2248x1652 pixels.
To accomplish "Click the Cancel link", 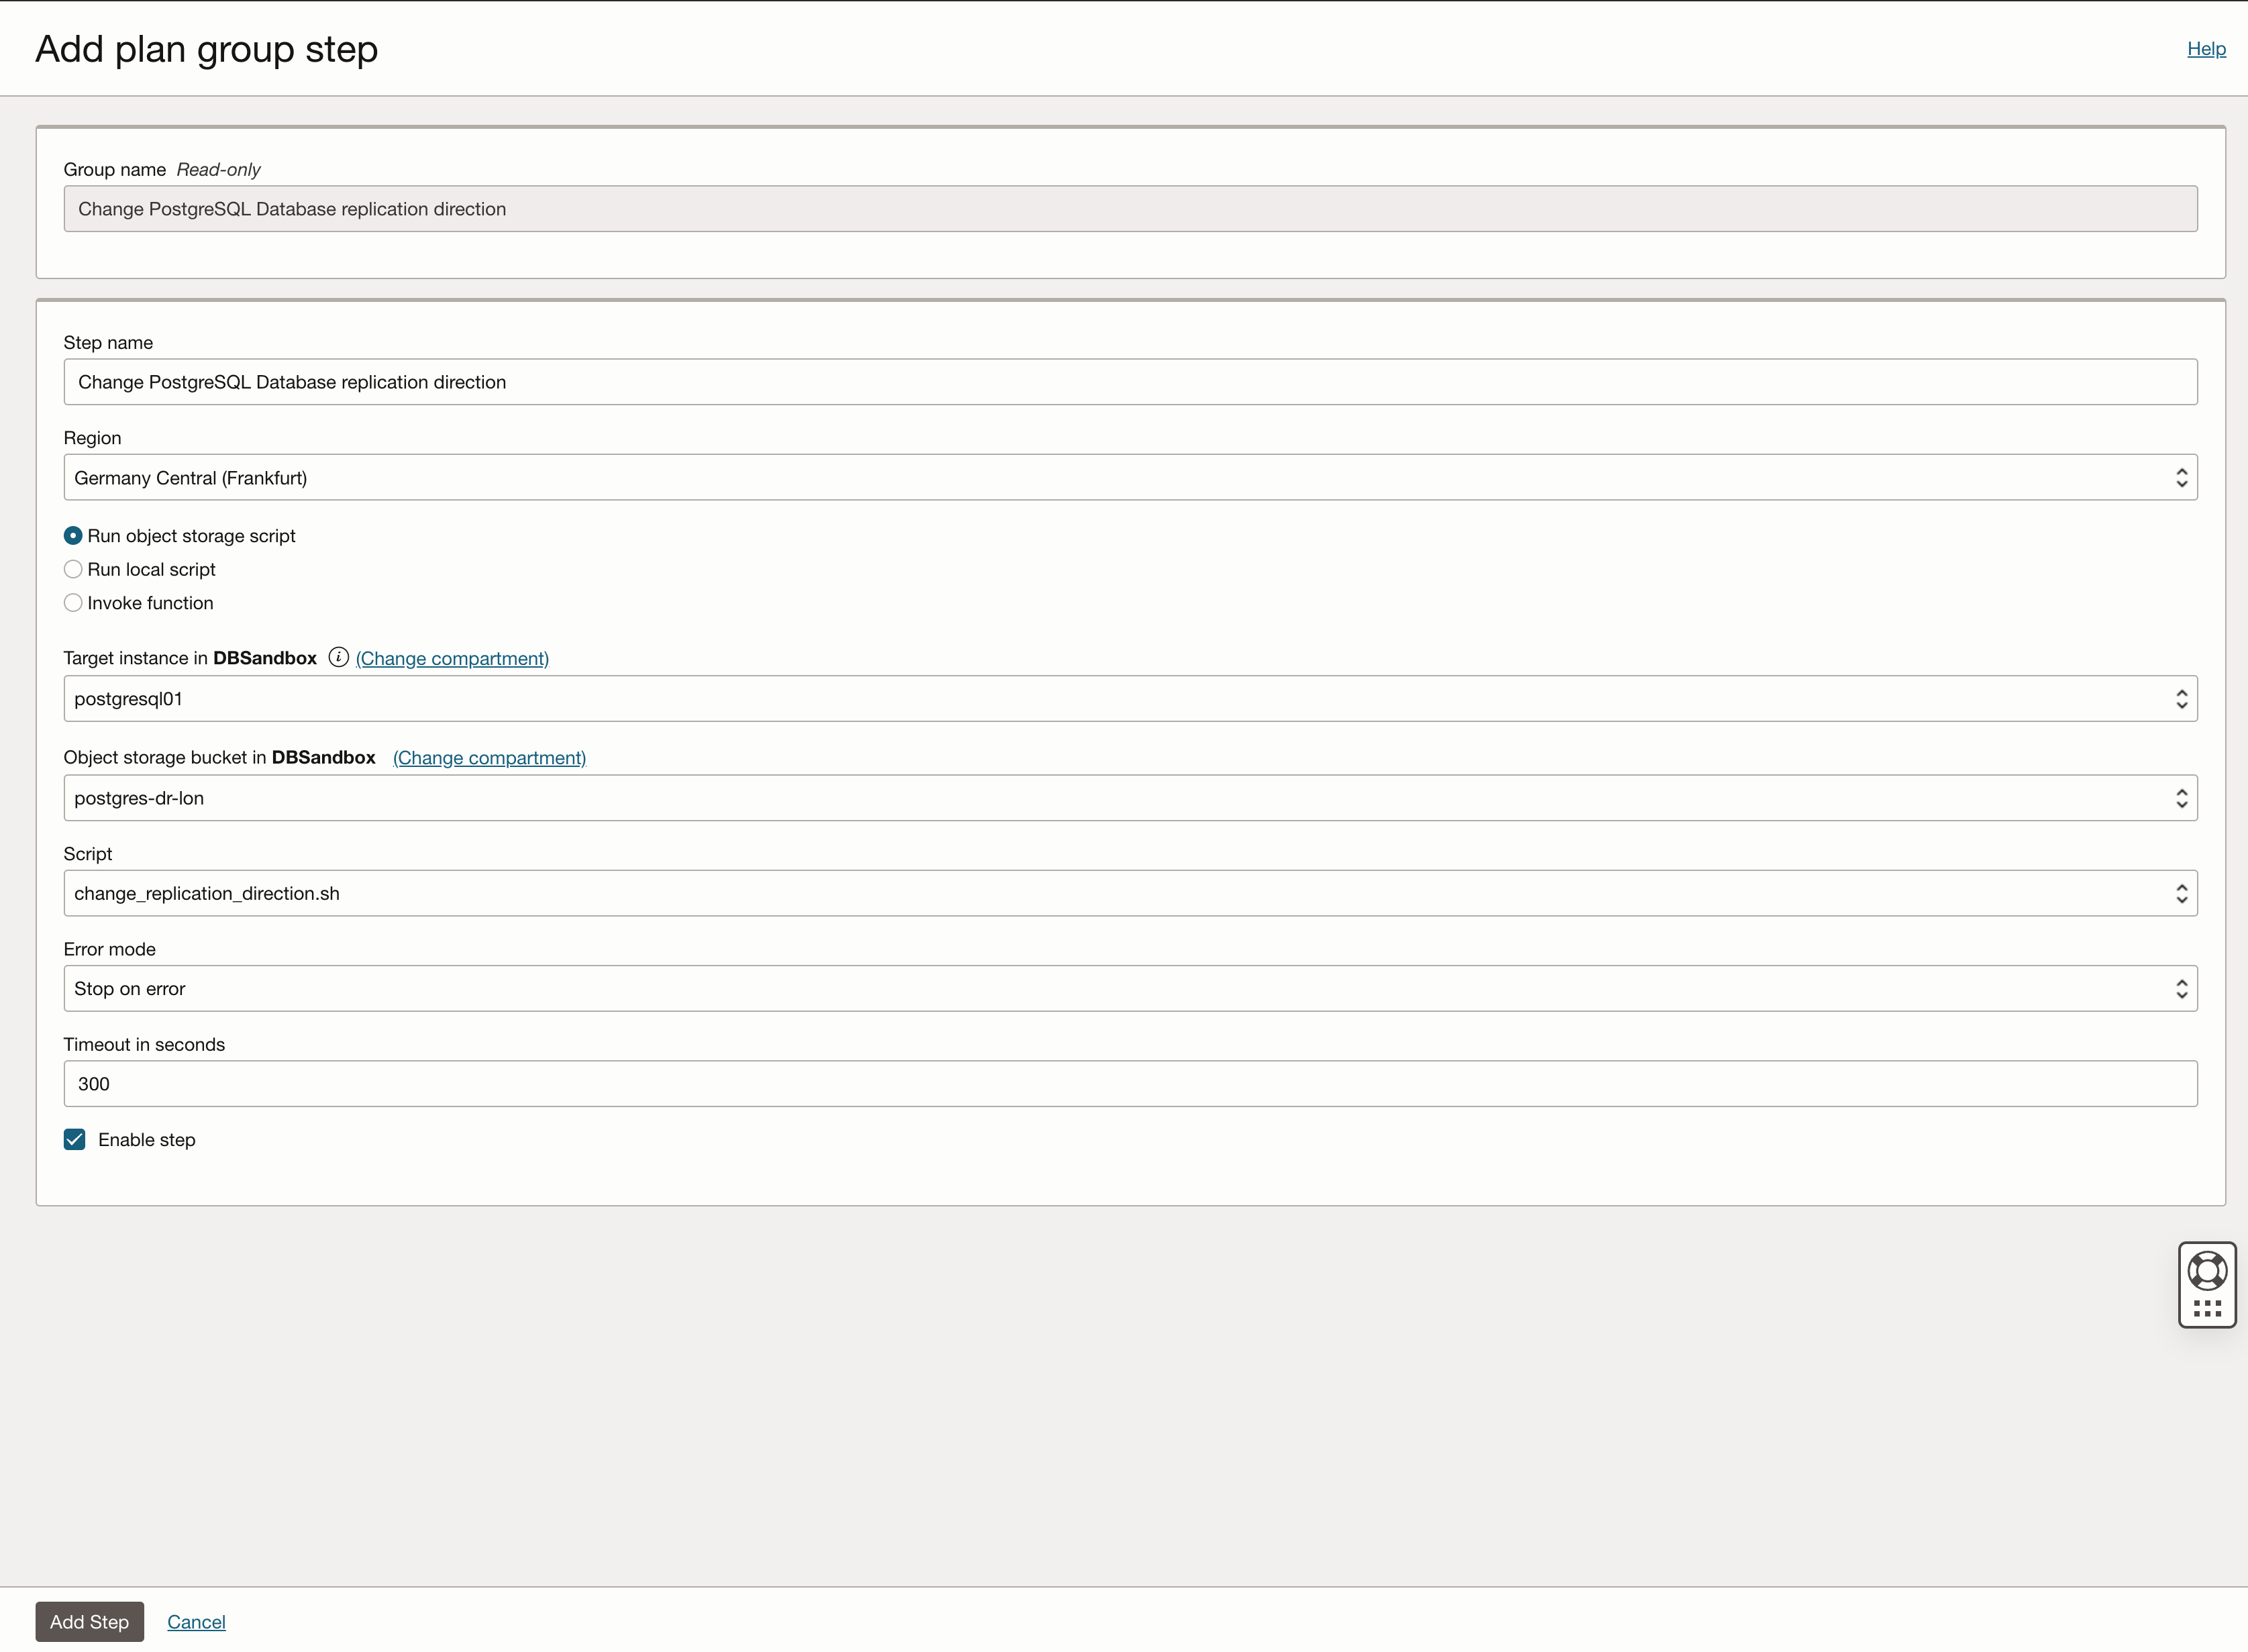I will pos(196,1621).
